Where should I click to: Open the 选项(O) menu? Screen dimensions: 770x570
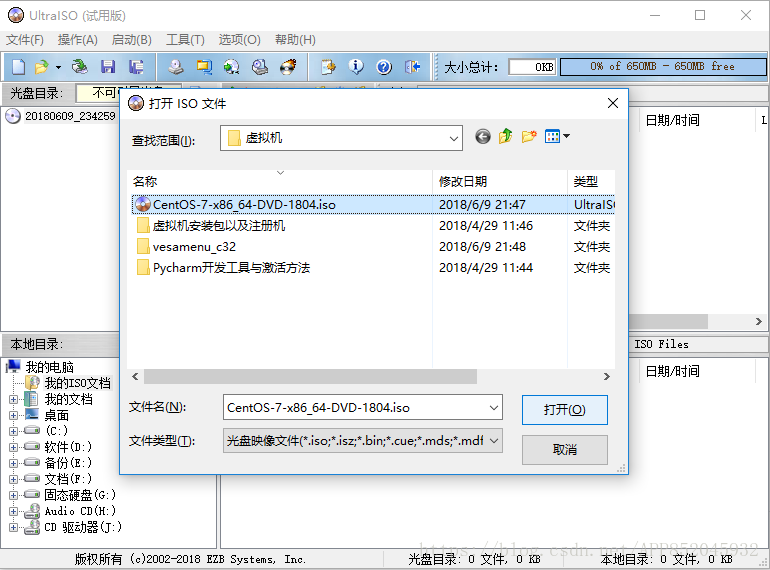(239, 40)
